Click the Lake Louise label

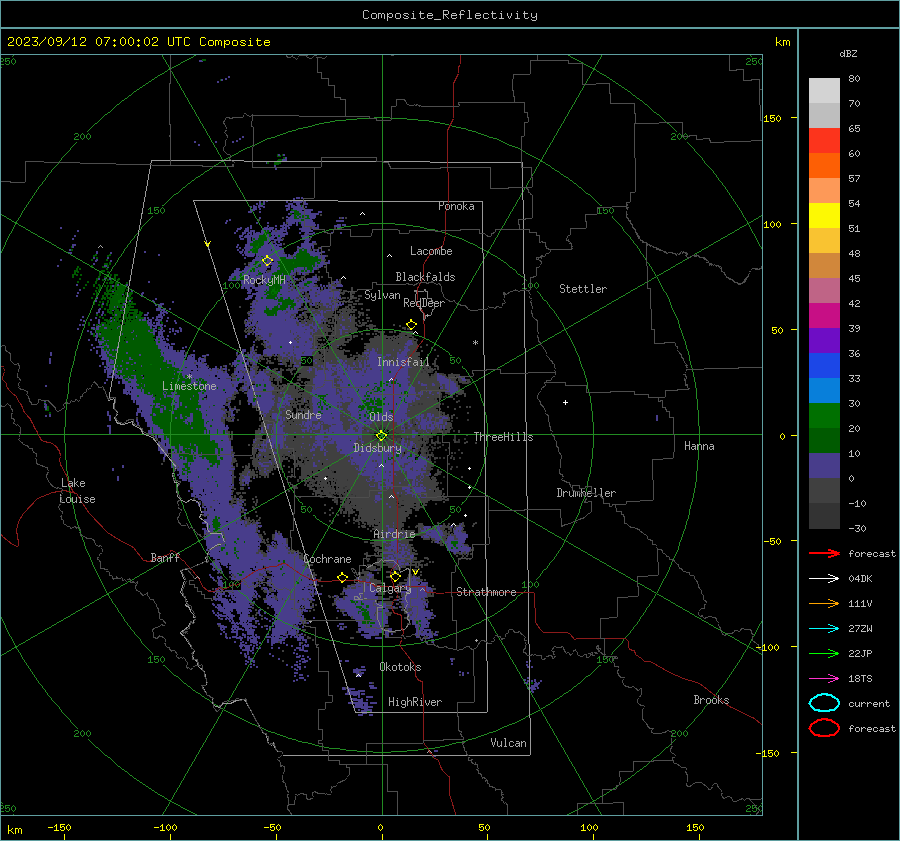77,491
